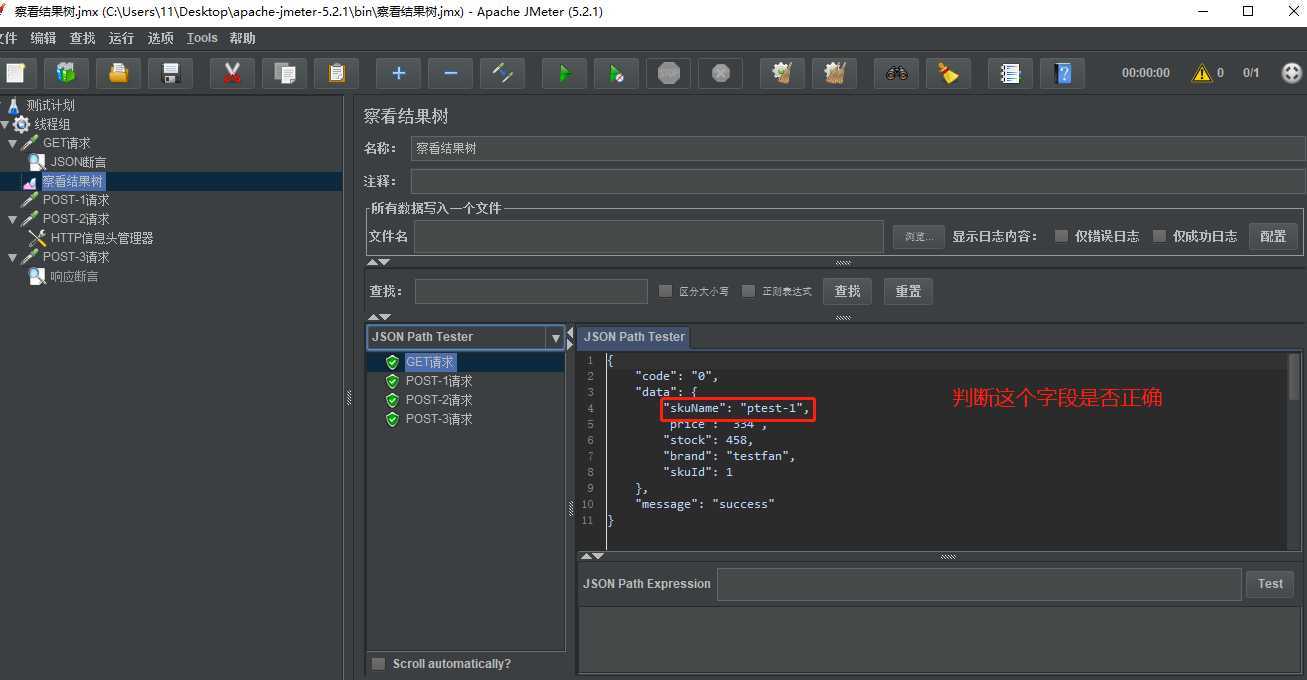The width and height of the screenshot is (1307, 680).
Task: Toggle the 区分大小写 checkbox
Action: [x=665, y=291]
